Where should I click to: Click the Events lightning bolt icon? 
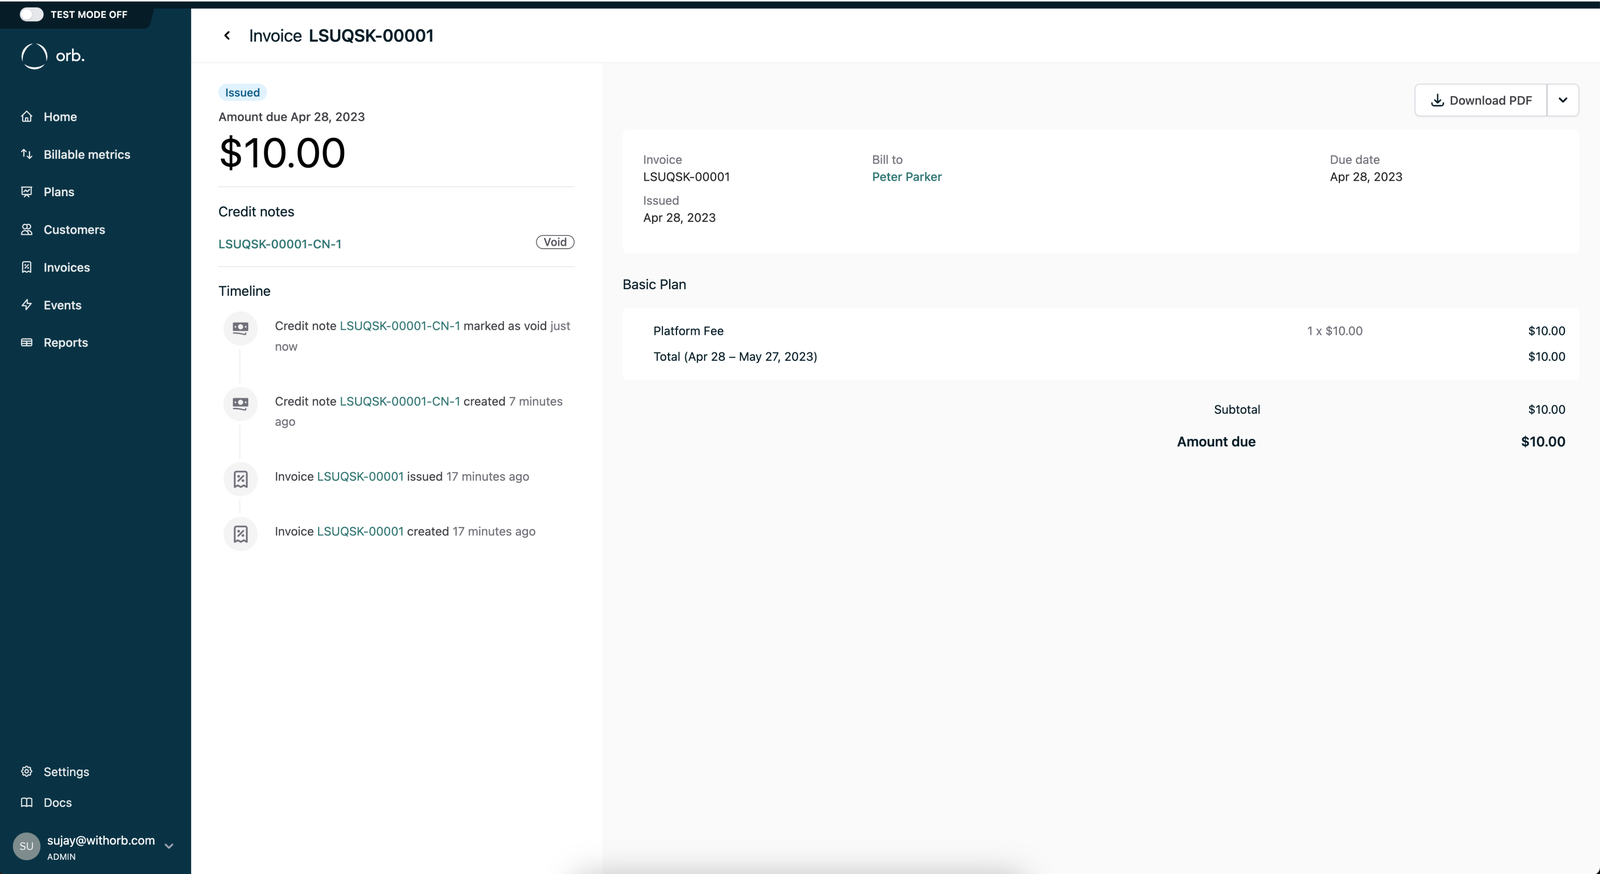coord(27,305)
